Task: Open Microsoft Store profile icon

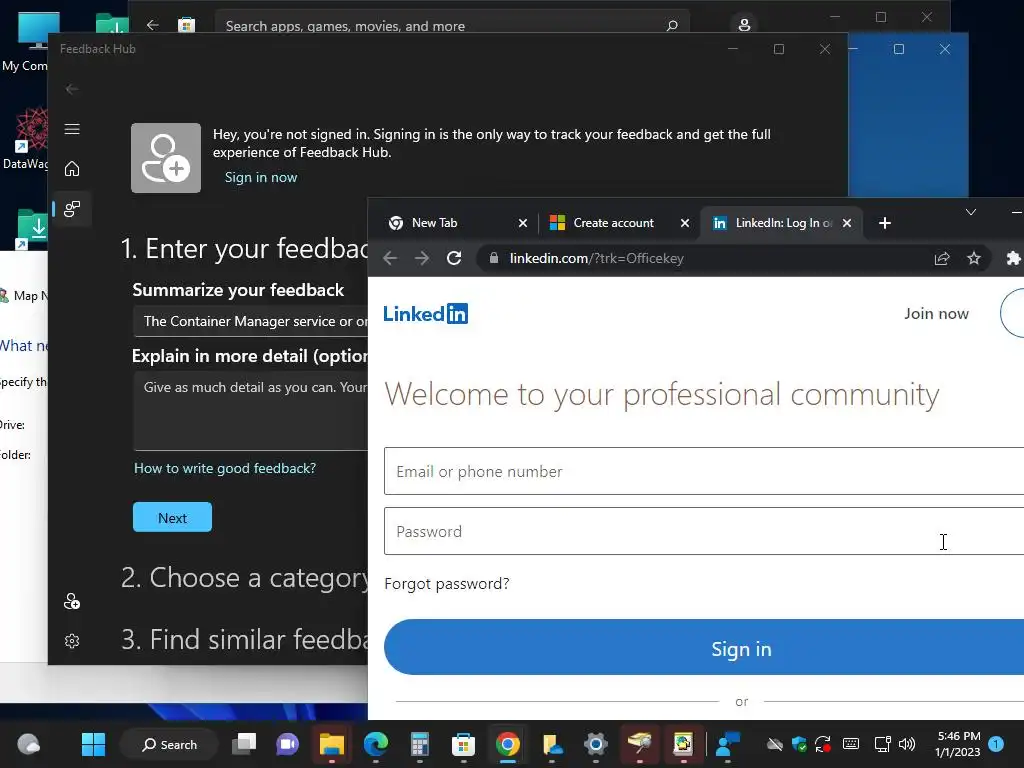Action: (x=744, y=25)
